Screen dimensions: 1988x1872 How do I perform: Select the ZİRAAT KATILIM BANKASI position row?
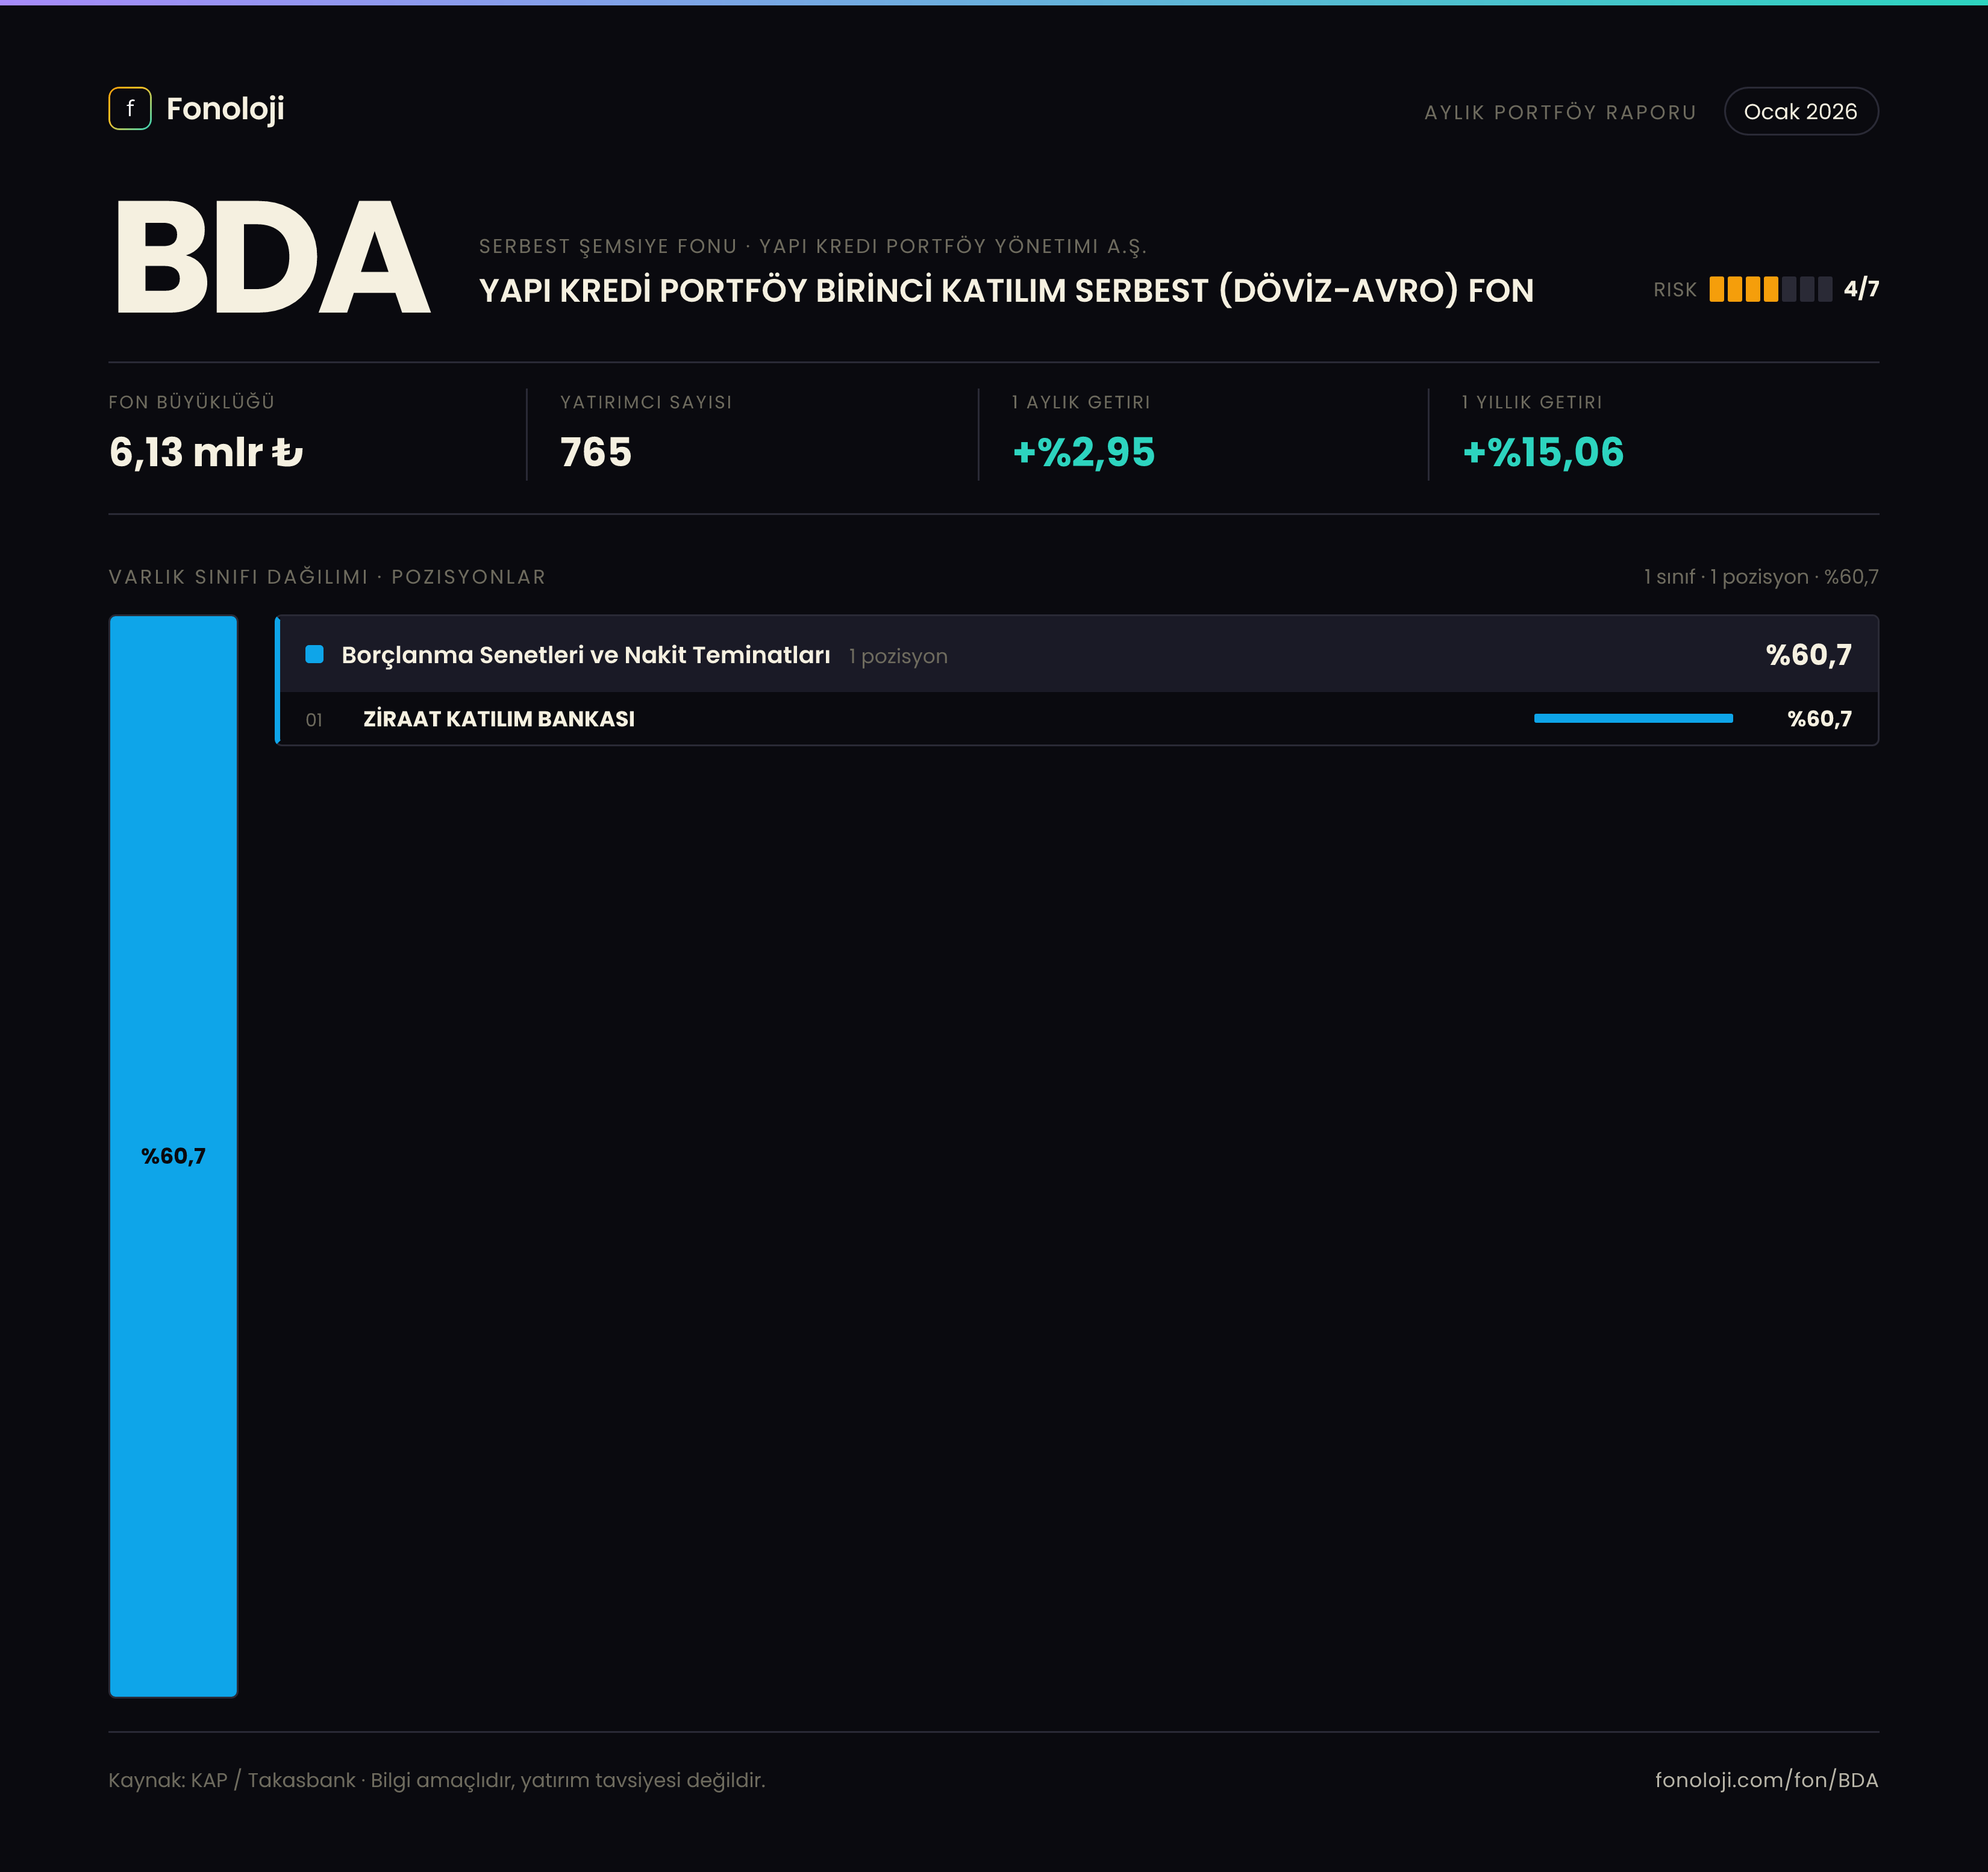[1078, 718]
